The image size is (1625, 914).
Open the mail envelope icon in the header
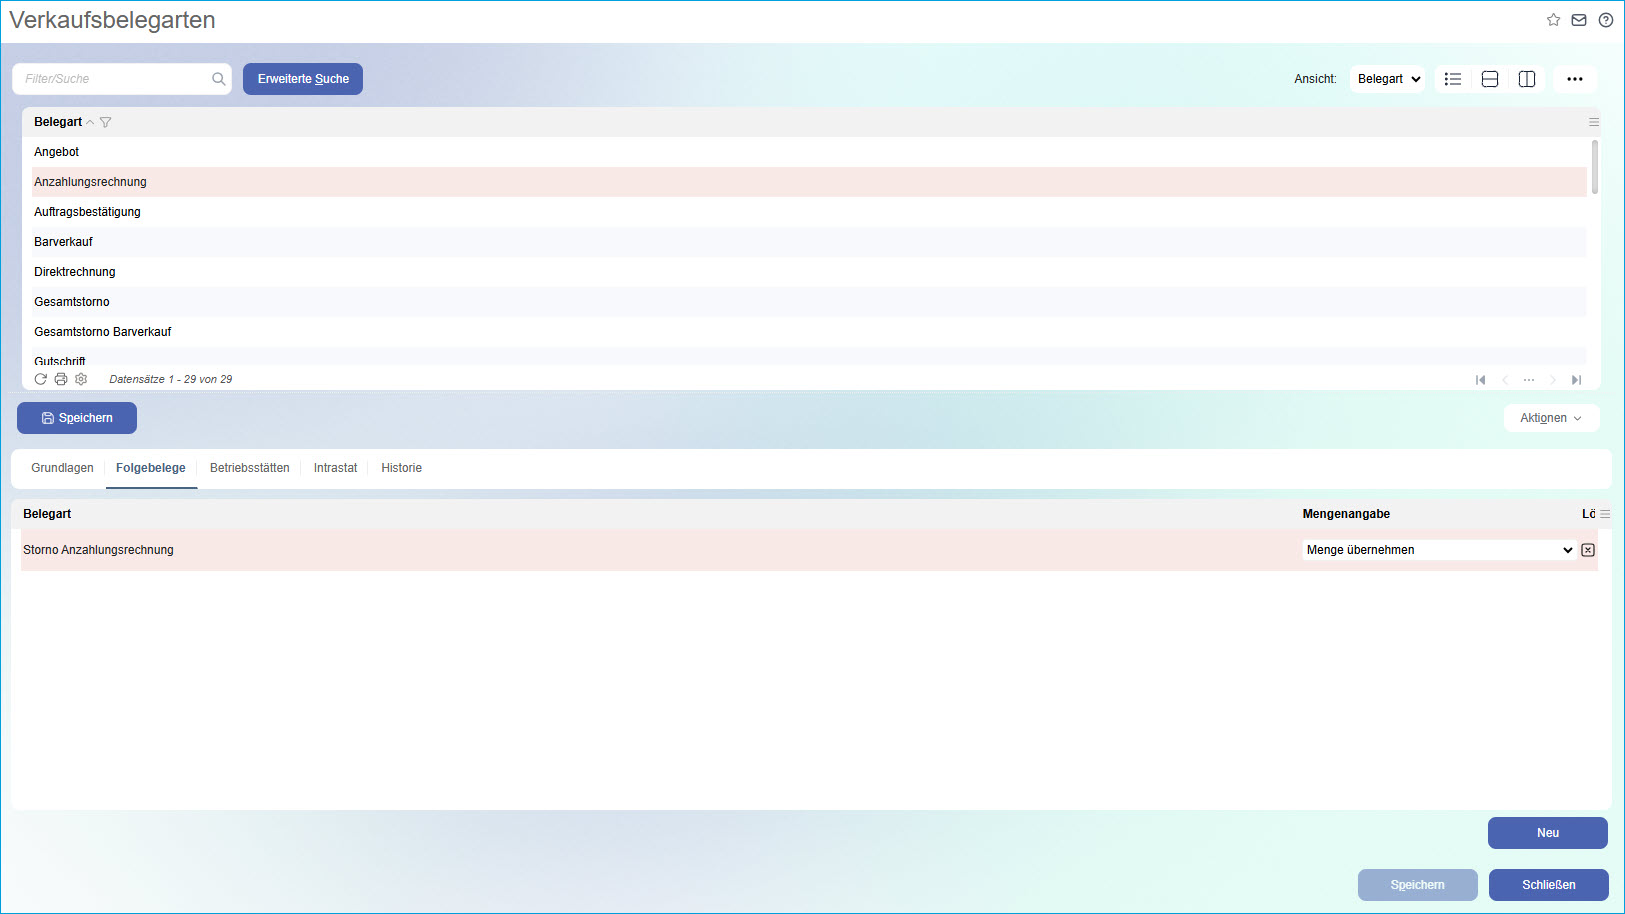pyautogui.click(x=1579, y=20)
